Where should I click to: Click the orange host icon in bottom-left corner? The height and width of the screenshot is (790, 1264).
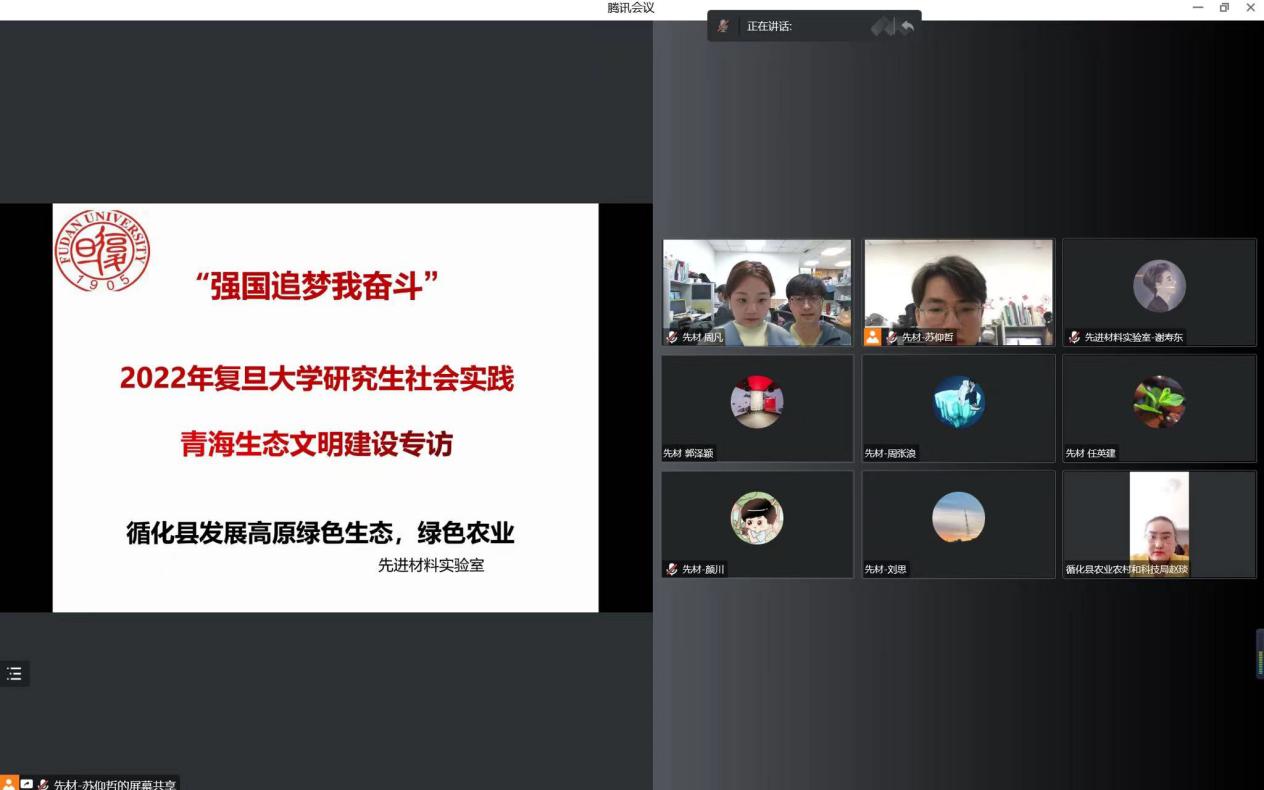(9, 783)
